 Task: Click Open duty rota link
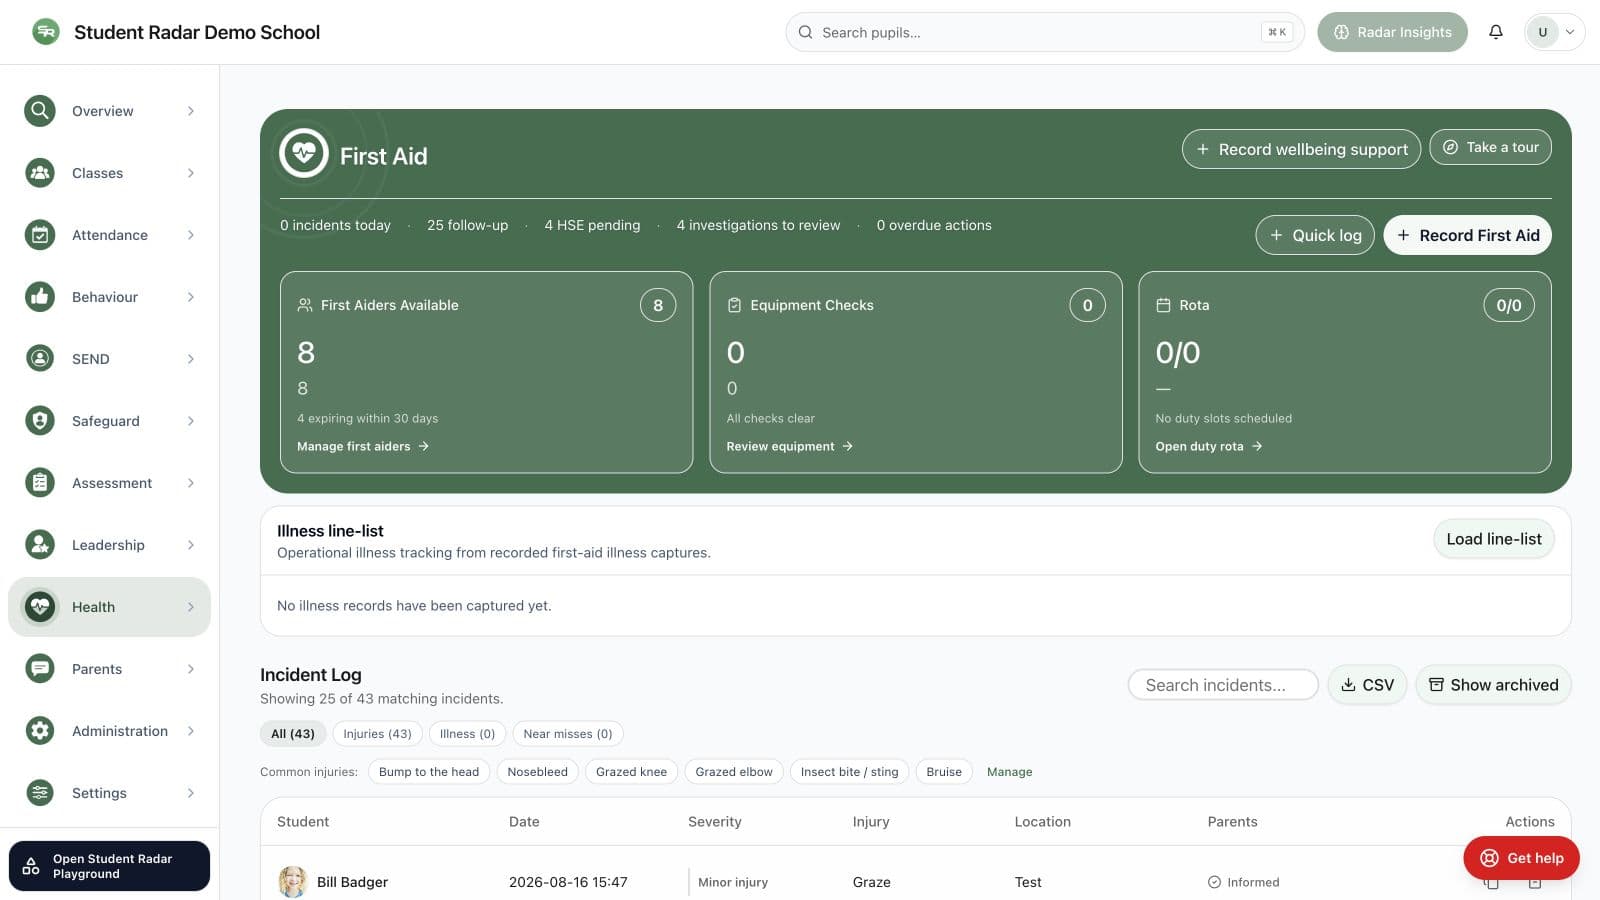1209,447
